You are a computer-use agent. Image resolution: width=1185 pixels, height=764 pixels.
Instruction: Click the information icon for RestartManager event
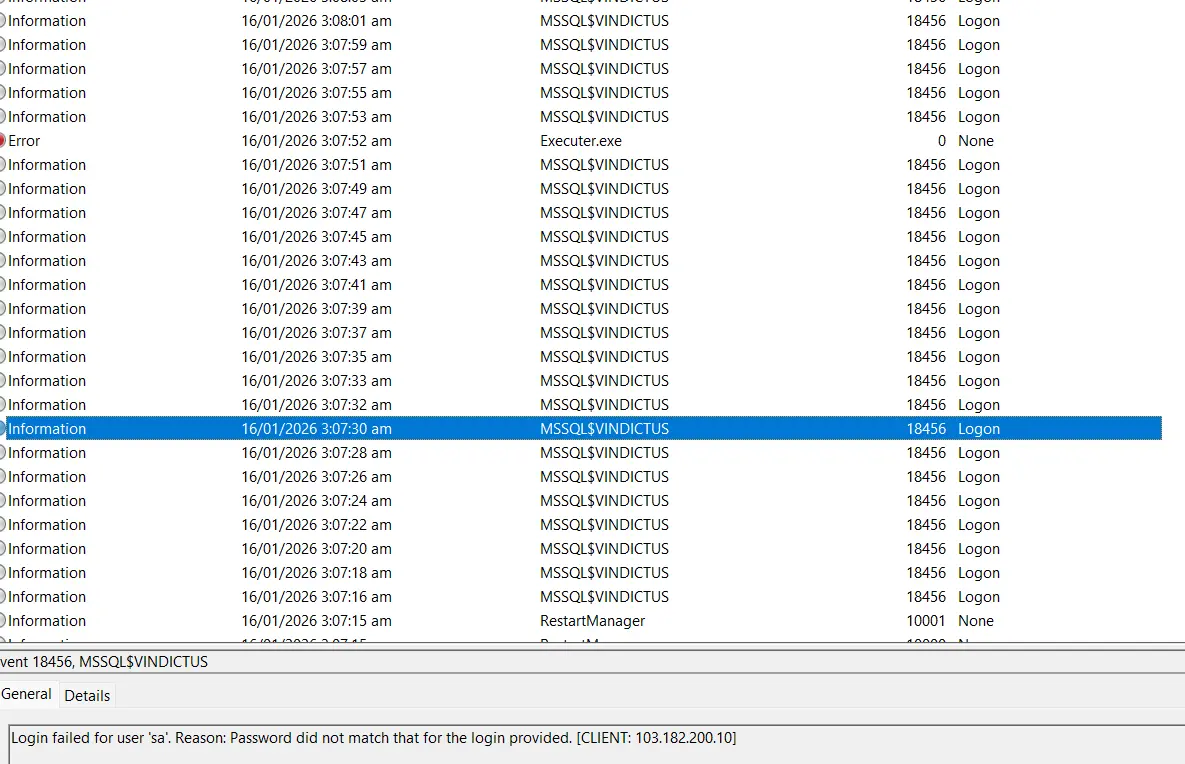coord(2,620)
